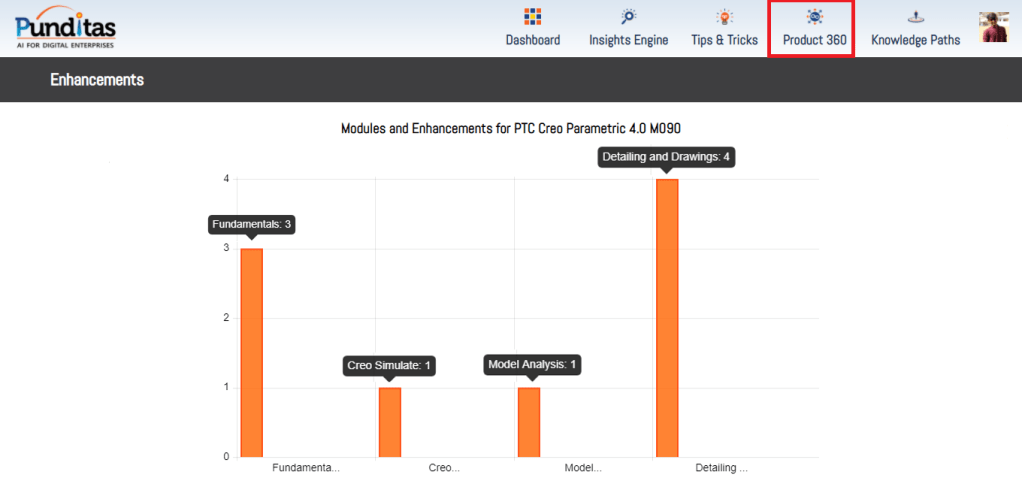Click the Model Analysis orange bar

tap(528, 422)
